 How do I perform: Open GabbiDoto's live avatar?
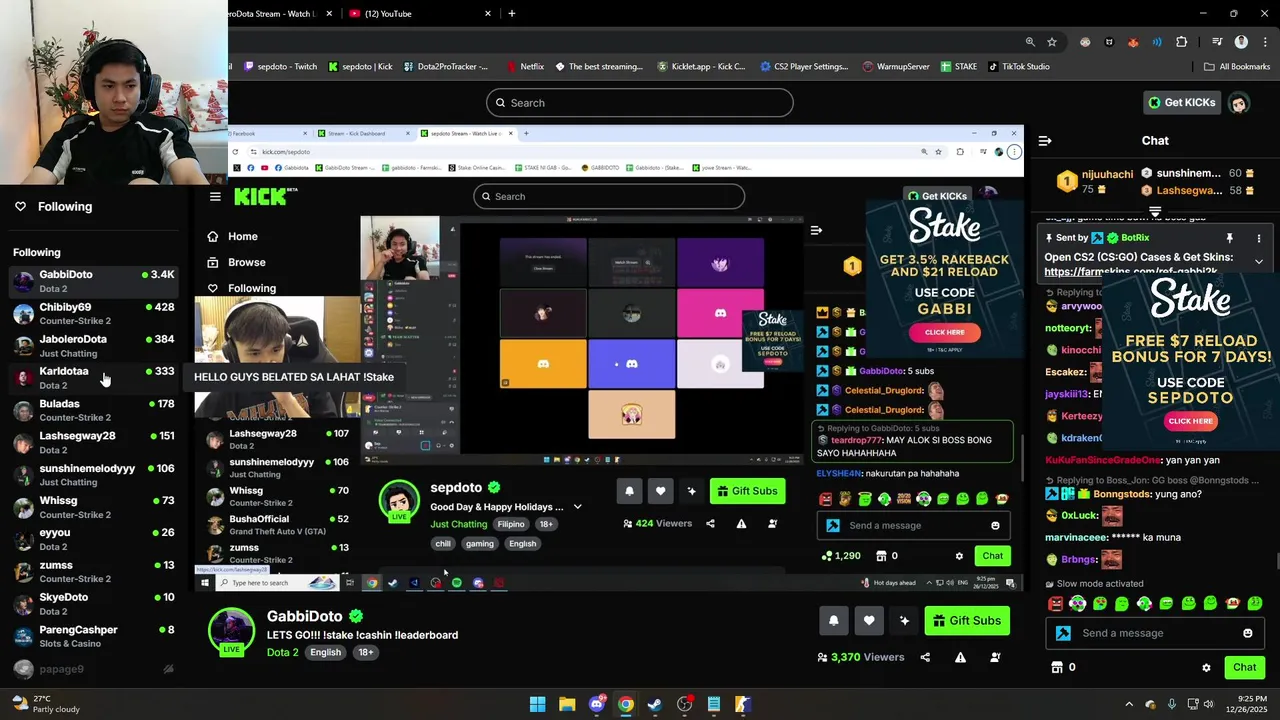[x=231, y=631]
